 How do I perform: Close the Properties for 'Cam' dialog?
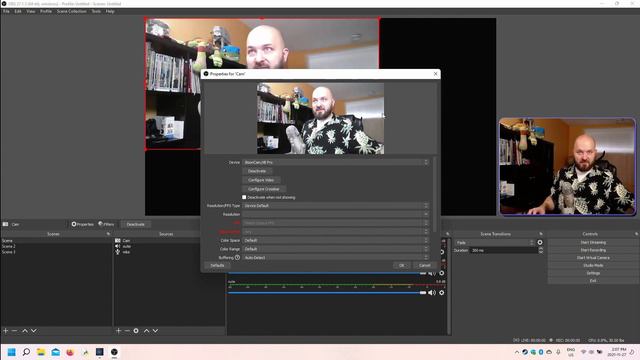click(x=436, y=74)
